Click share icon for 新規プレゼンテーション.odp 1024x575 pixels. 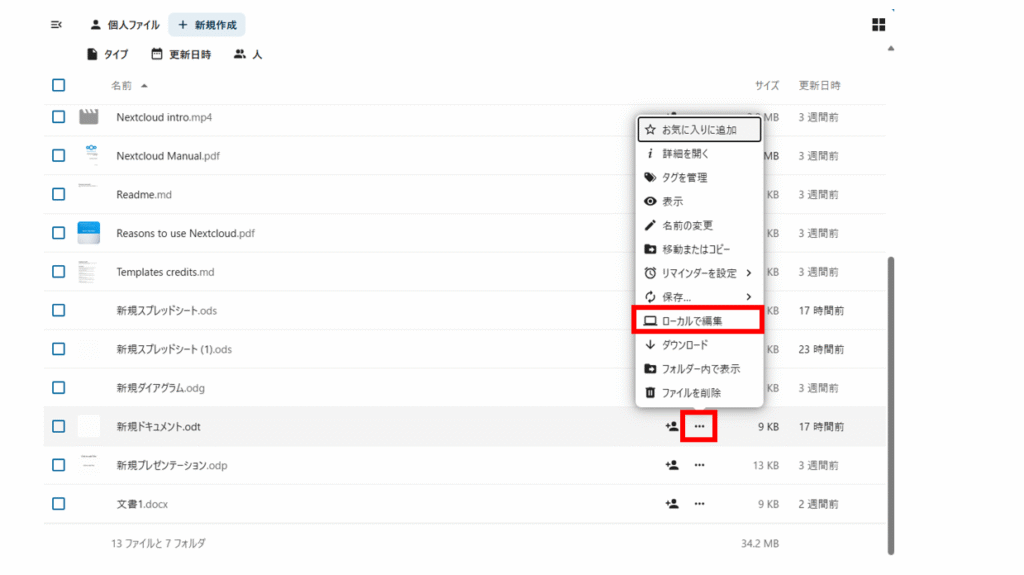(x=672, y=465)
